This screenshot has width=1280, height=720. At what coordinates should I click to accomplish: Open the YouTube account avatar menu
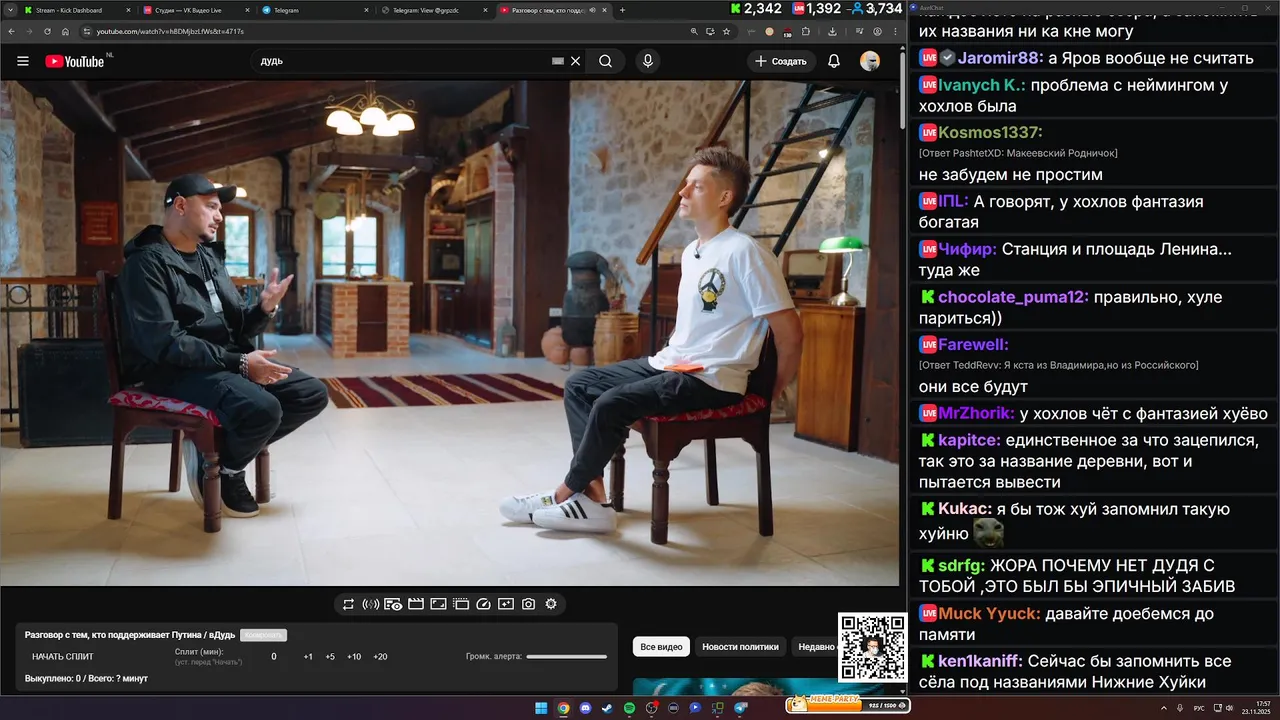tap(870, 61)
